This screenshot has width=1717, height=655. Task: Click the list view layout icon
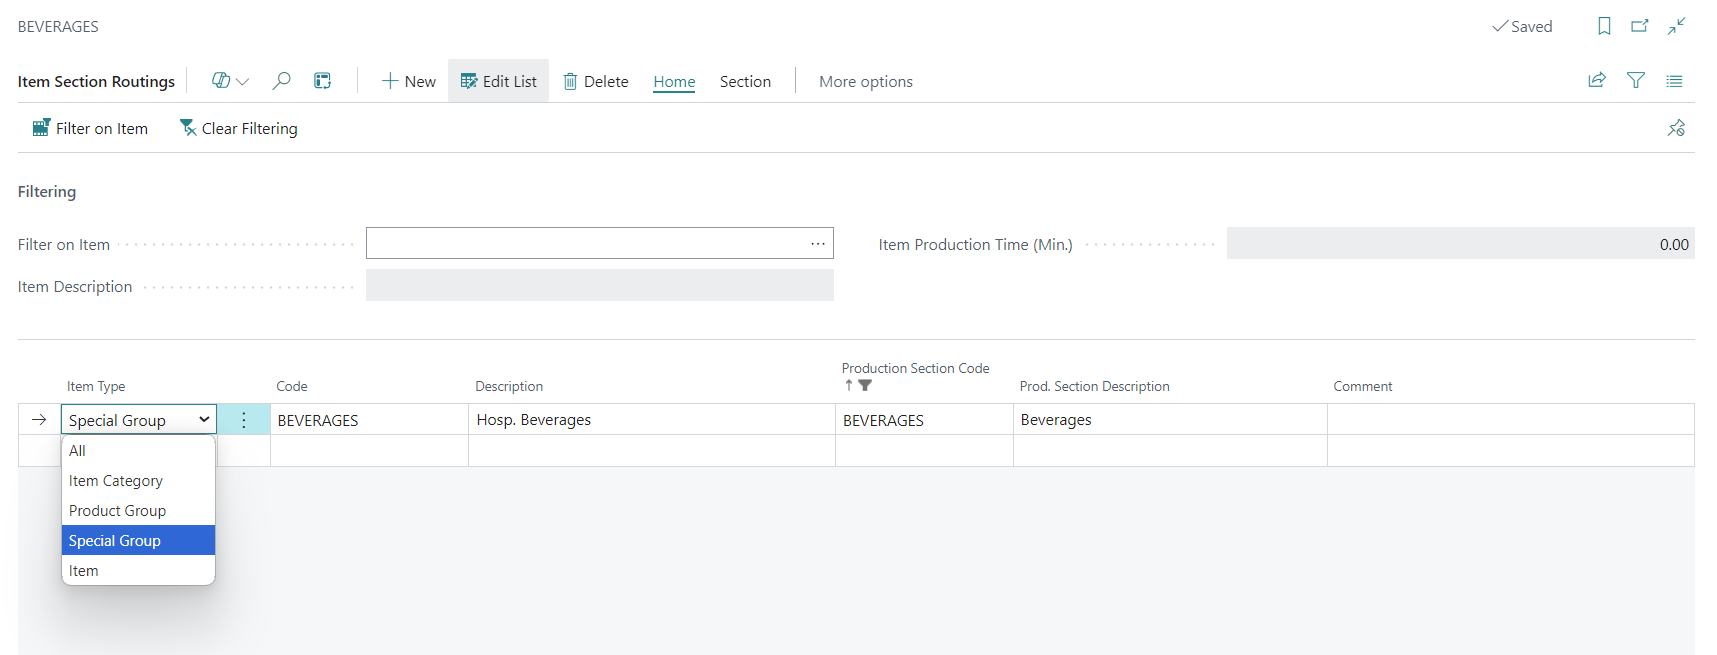[1674, 81]
